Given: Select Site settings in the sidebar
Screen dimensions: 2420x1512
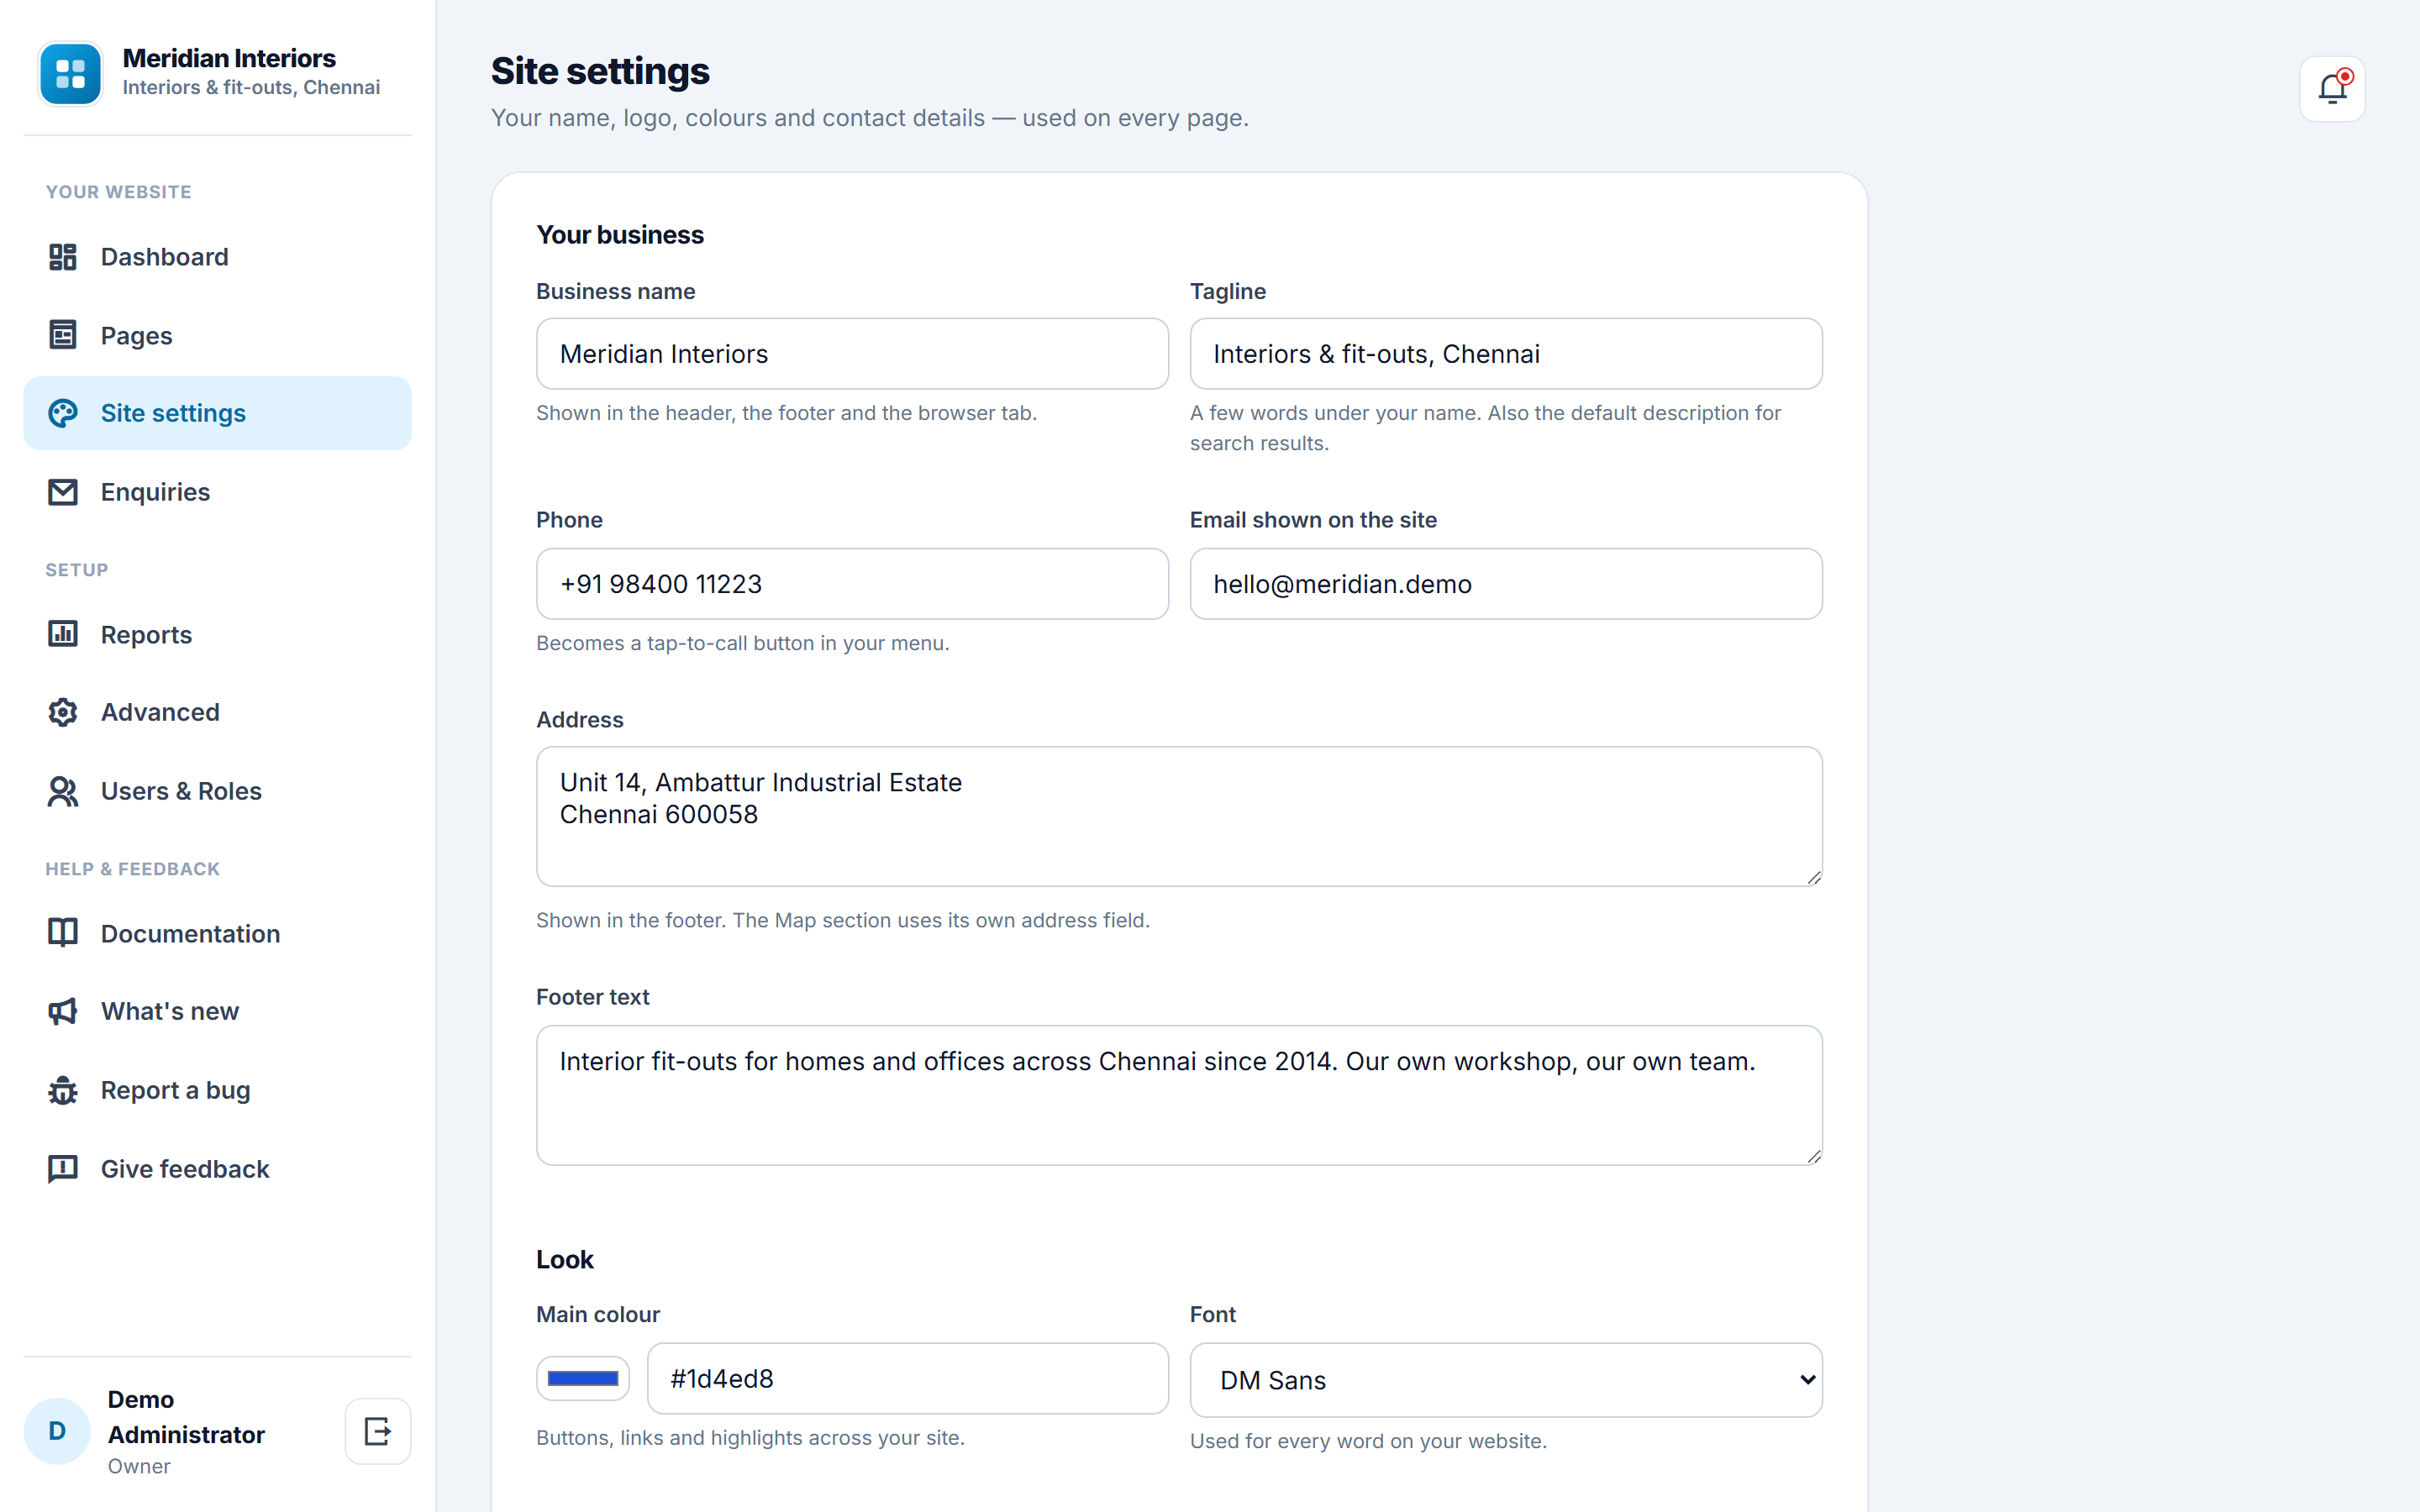Looking at the screenshot, I should tap(217, 413).
